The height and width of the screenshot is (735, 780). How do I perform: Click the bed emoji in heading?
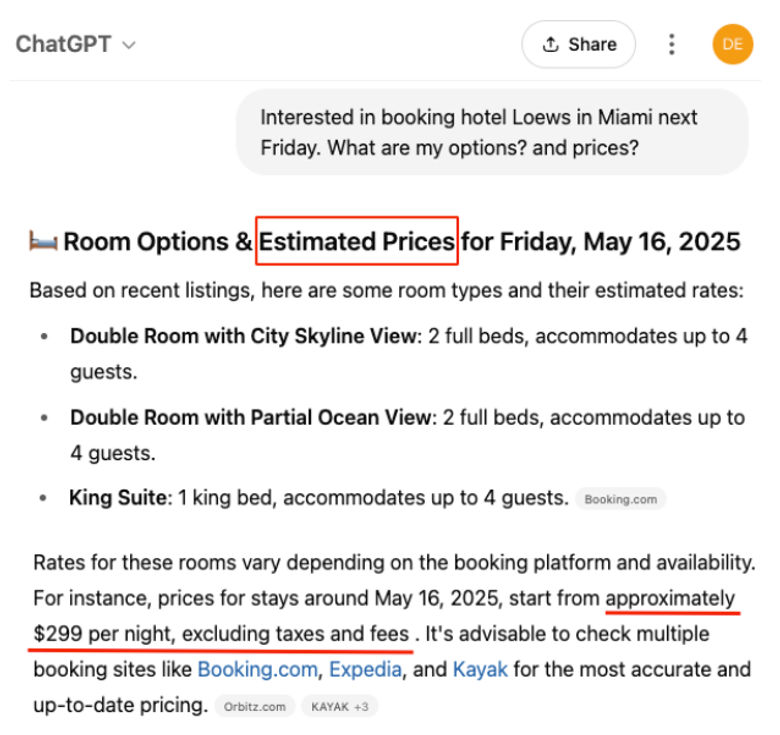pyautogui.click(x=43, y=241)
